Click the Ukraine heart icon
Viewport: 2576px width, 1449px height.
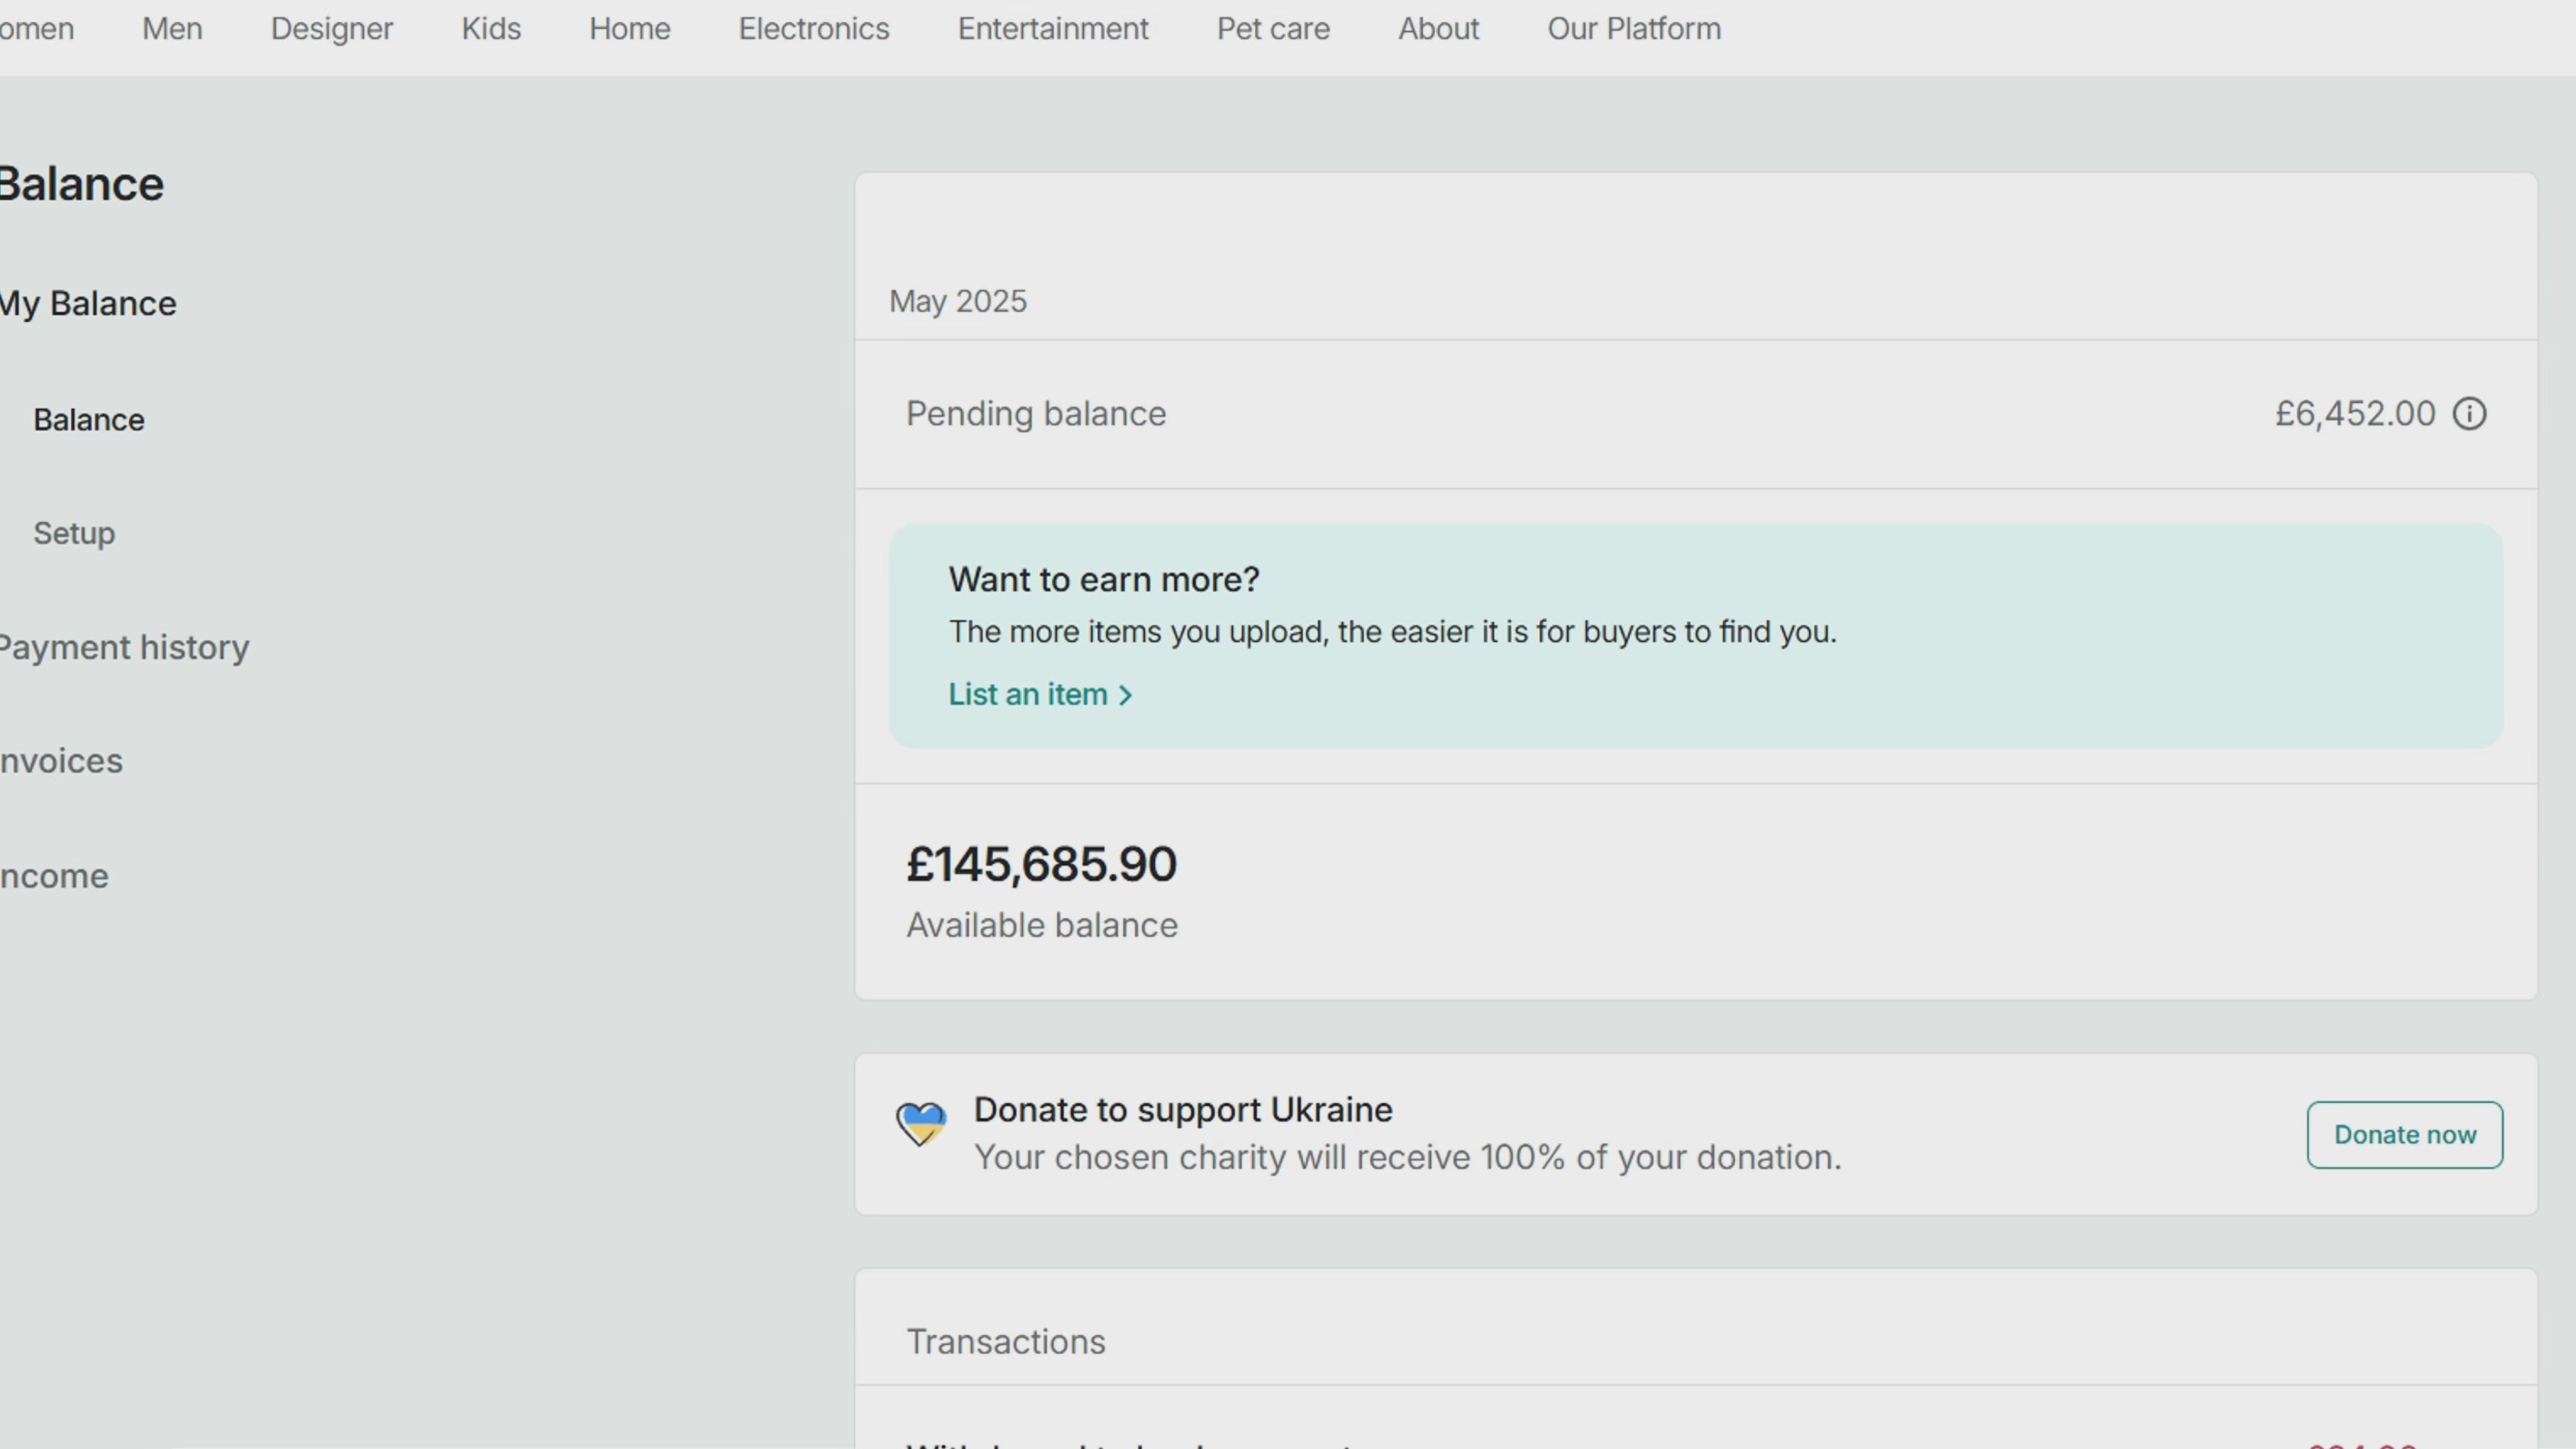(920, 1124)
